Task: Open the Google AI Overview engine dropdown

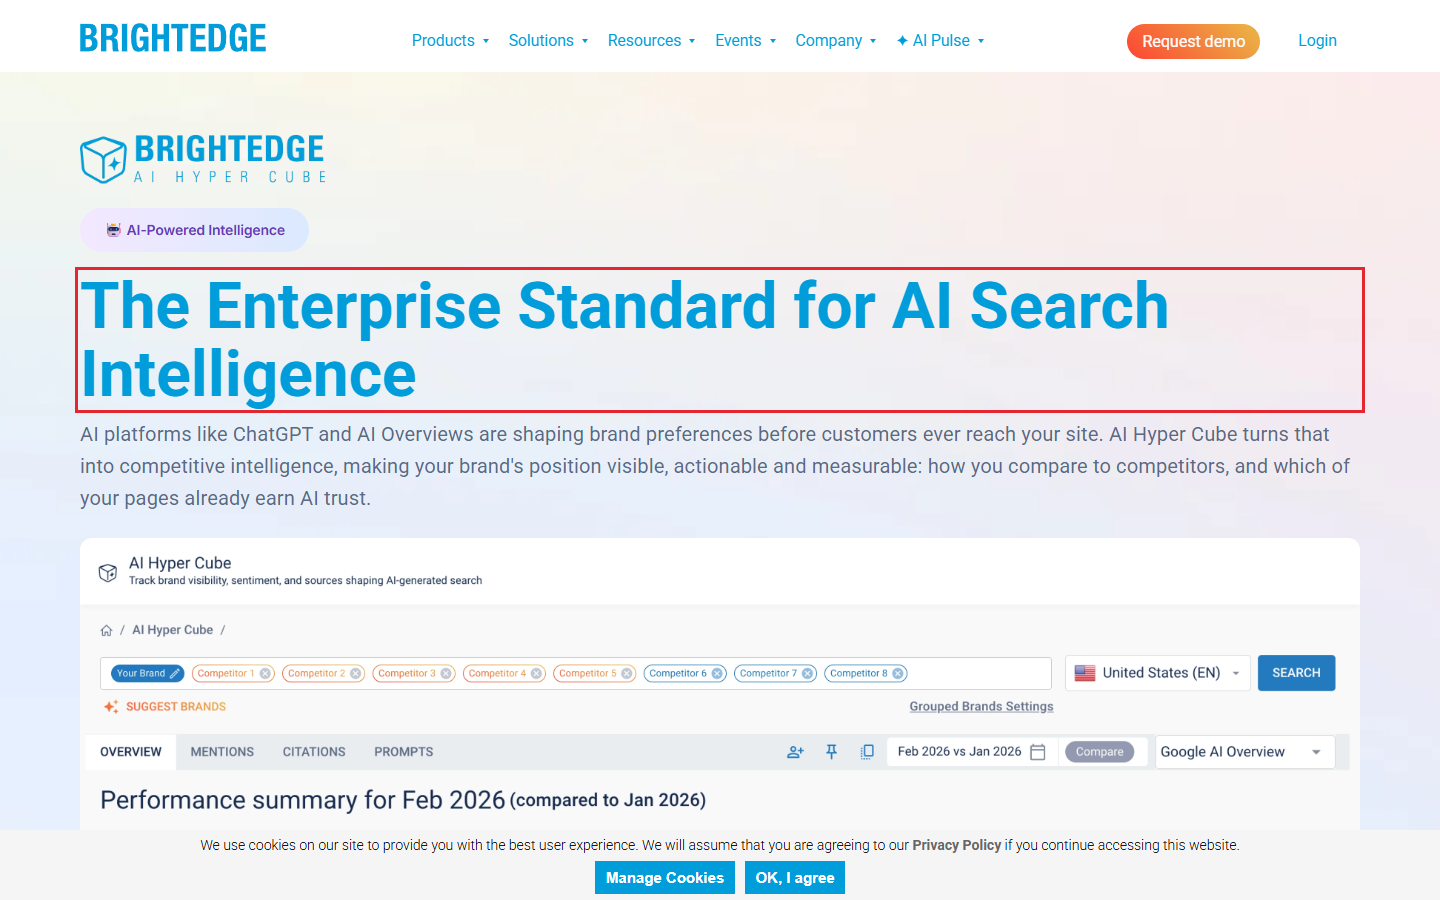Action: click(x=1245, y=752)
